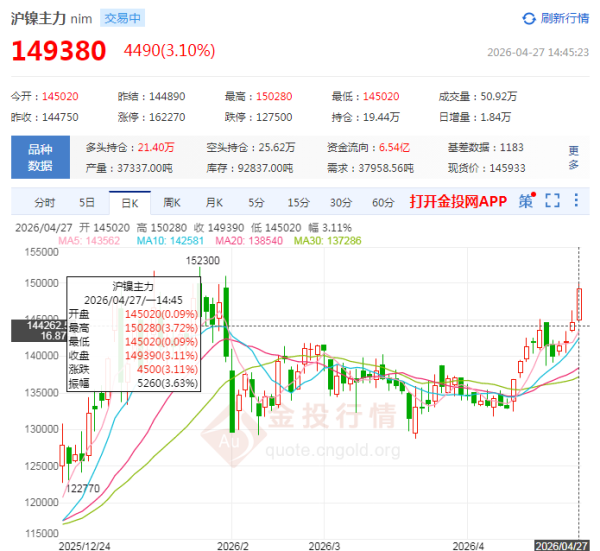Click the 144262 crosshair price label

pyautogui.click(x=39, y=331)
